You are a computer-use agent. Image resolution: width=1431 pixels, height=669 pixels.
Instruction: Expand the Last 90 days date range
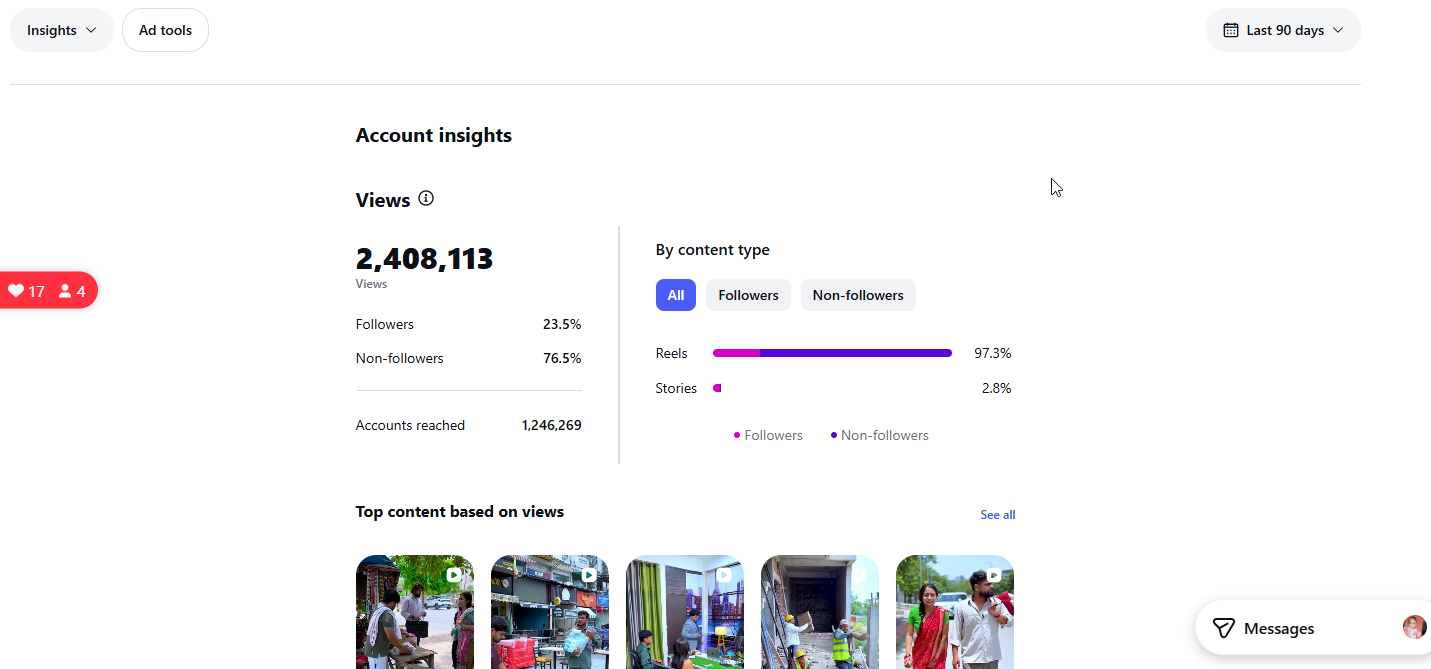pyautogui.click(x=1283, y=30)
